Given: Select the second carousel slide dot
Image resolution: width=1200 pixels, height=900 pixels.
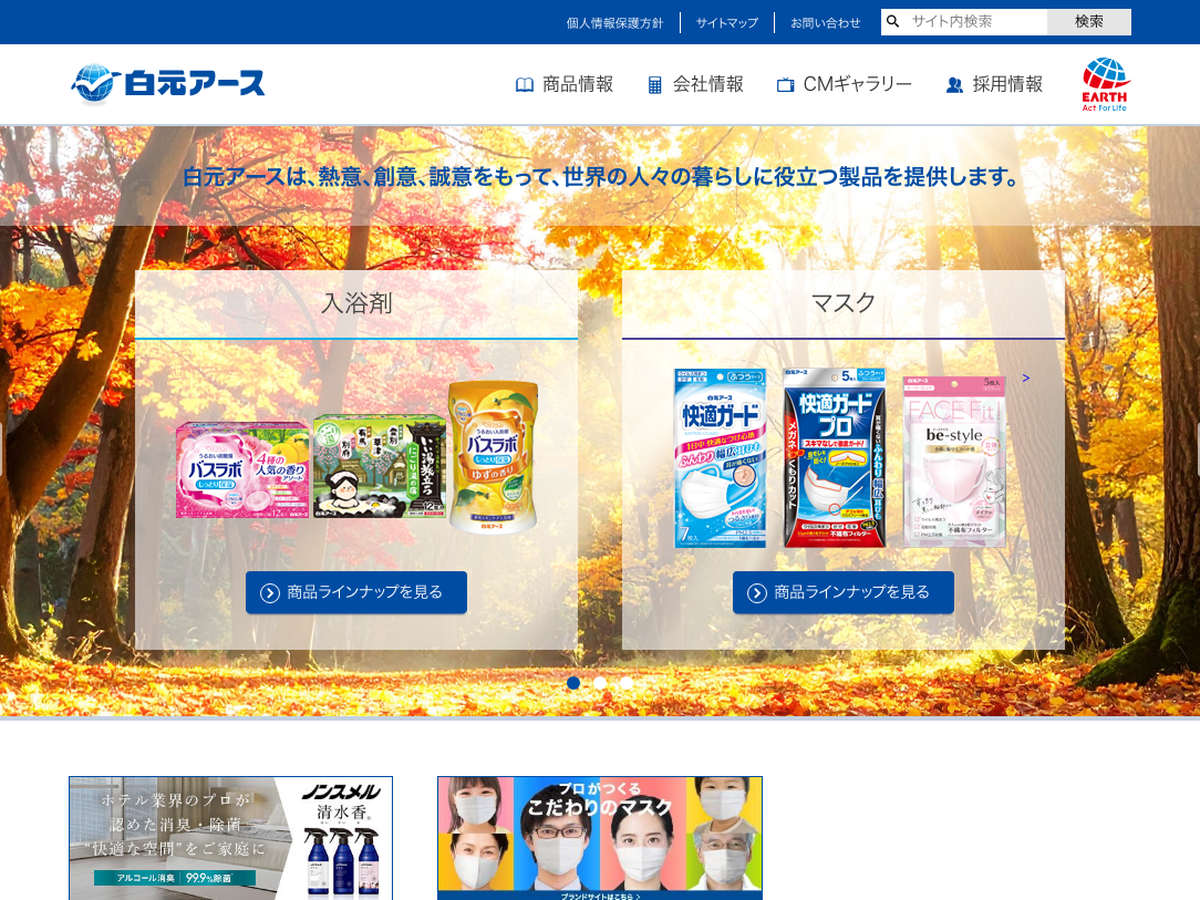Looking at the screenshot, I should click(600, 683).
